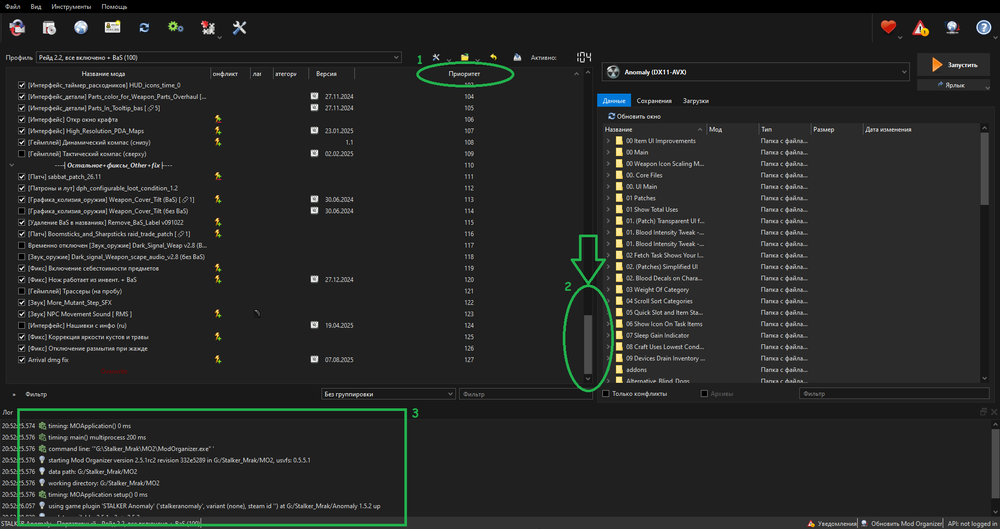Click the Обновить окно button
The image size is (1000, 529).
click(635, 117)
